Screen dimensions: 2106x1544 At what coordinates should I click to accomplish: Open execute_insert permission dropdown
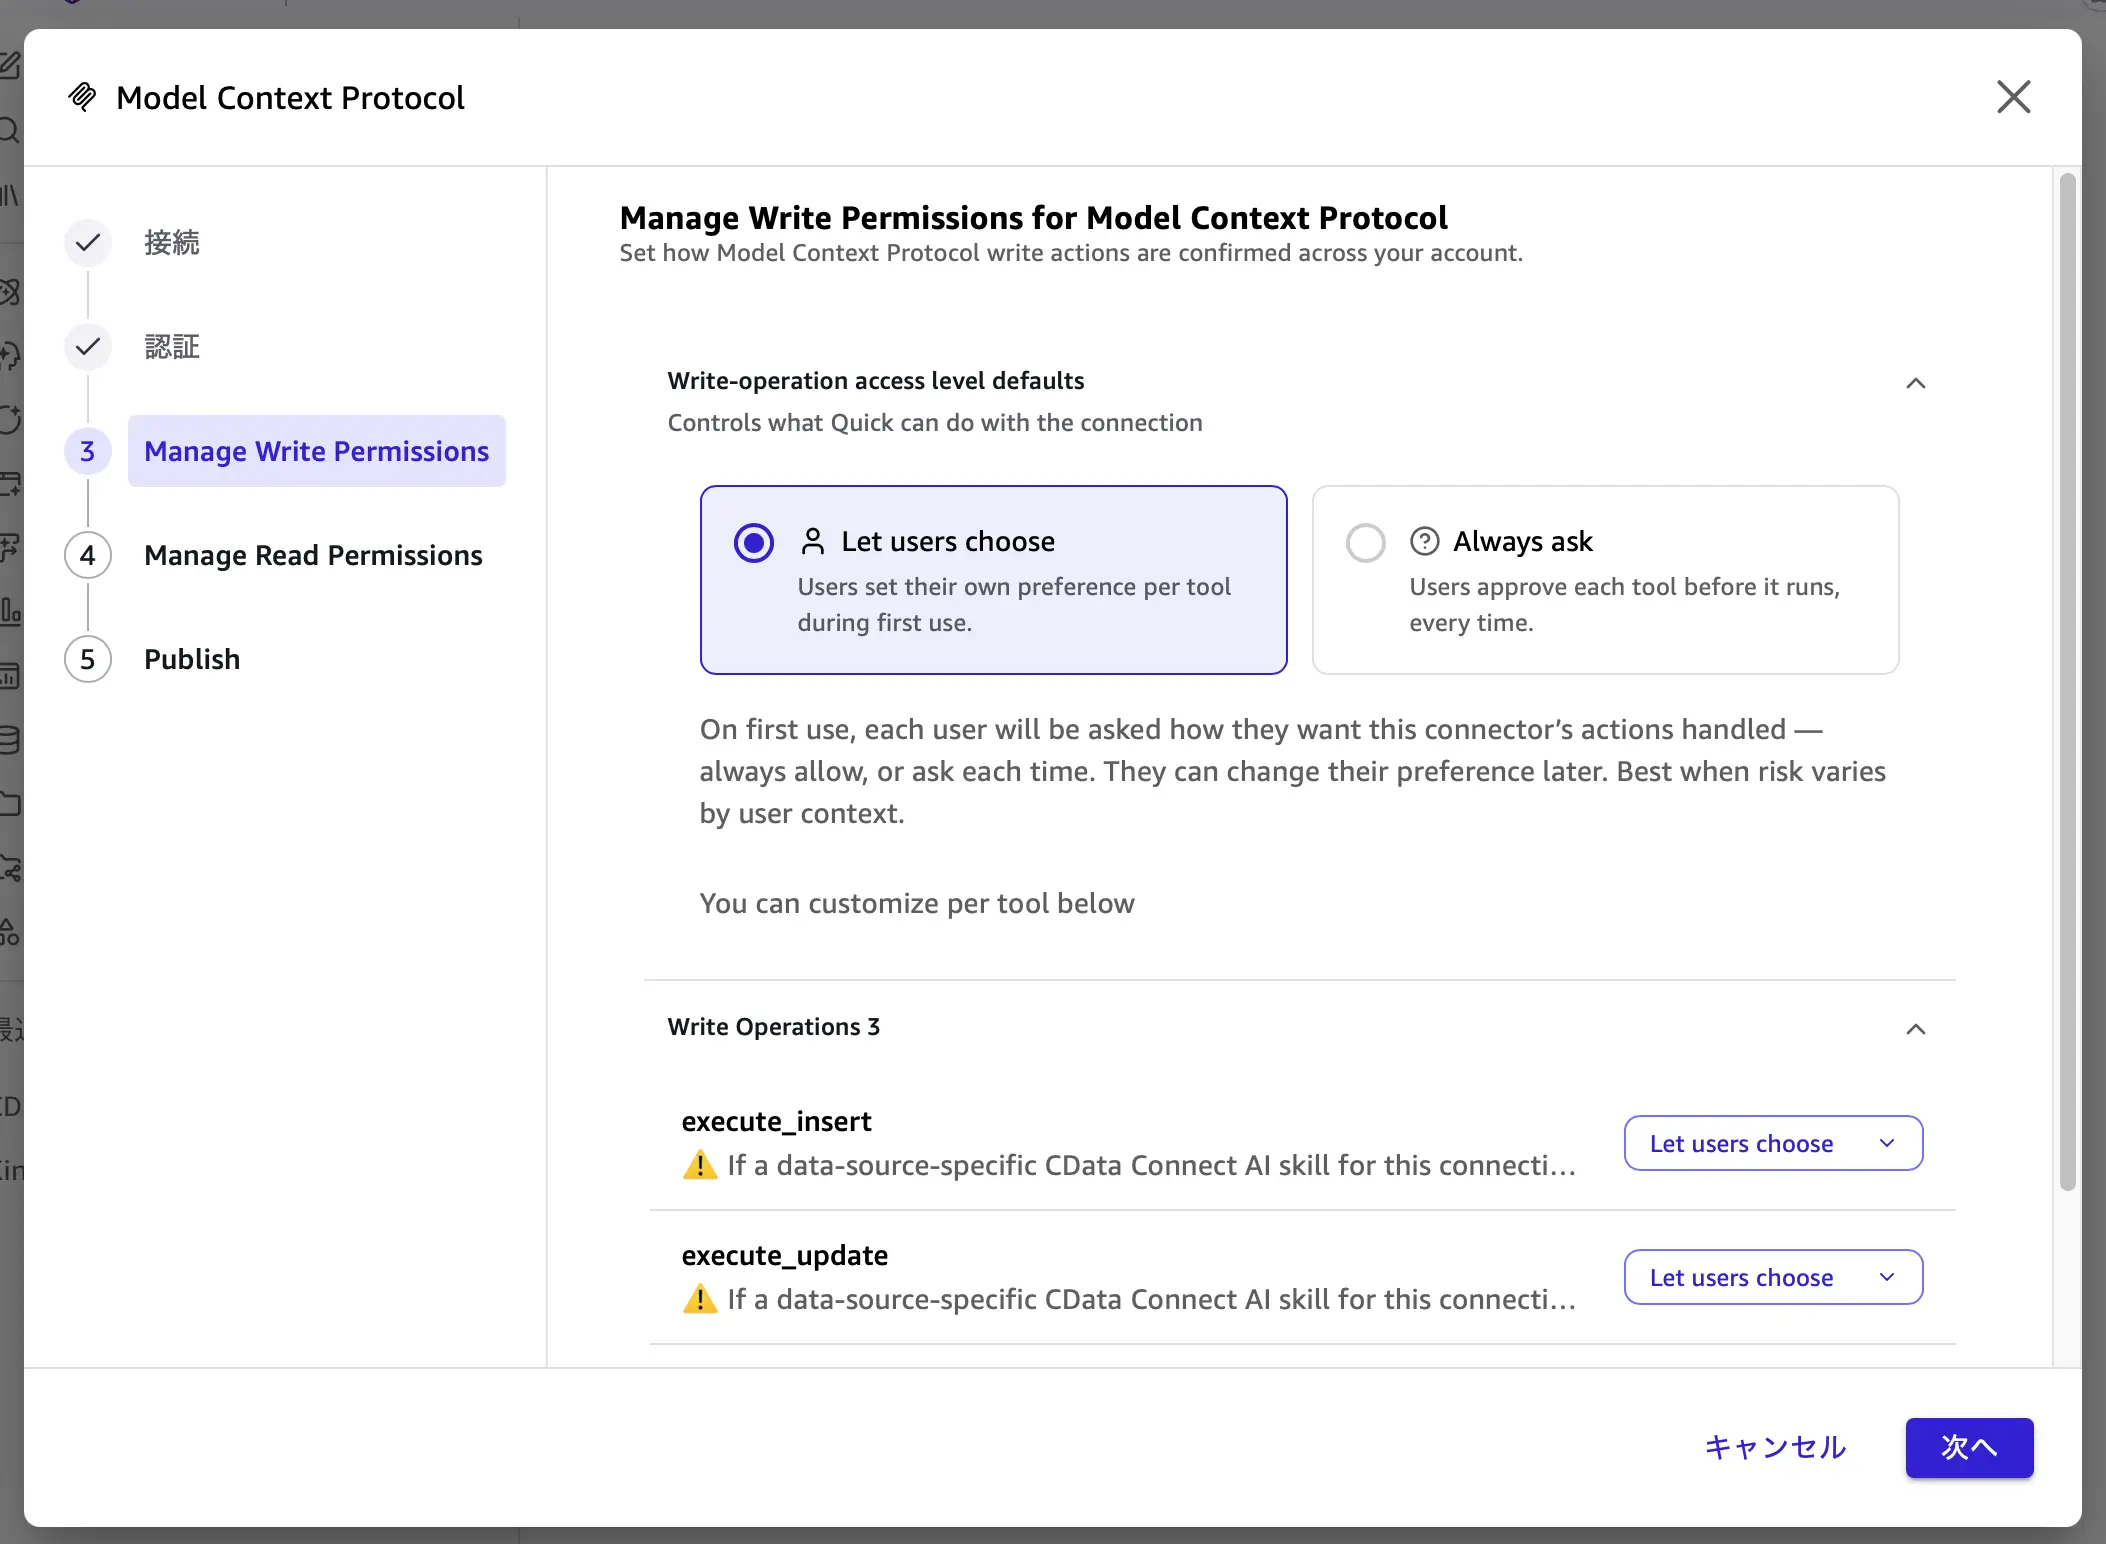[1773, 1143]
